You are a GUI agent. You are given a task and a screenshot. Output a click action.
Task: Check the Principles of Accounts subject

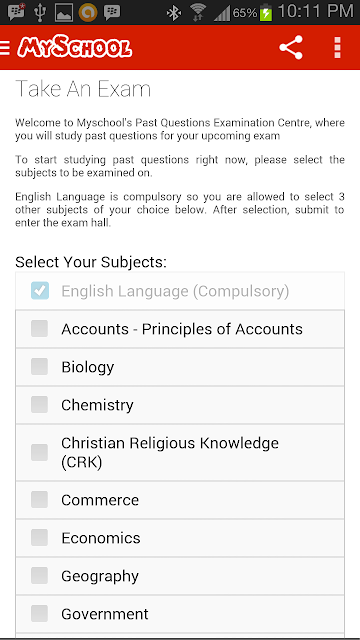pos(40,329)
